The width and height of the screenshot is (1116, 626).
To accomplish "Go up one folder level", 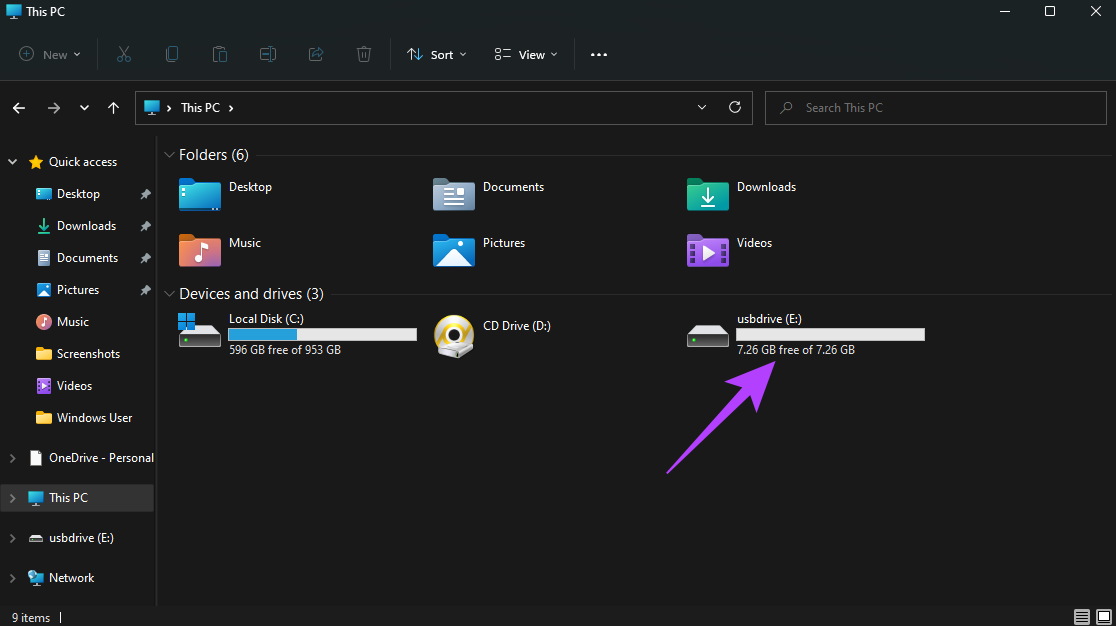I will [113, 108].
